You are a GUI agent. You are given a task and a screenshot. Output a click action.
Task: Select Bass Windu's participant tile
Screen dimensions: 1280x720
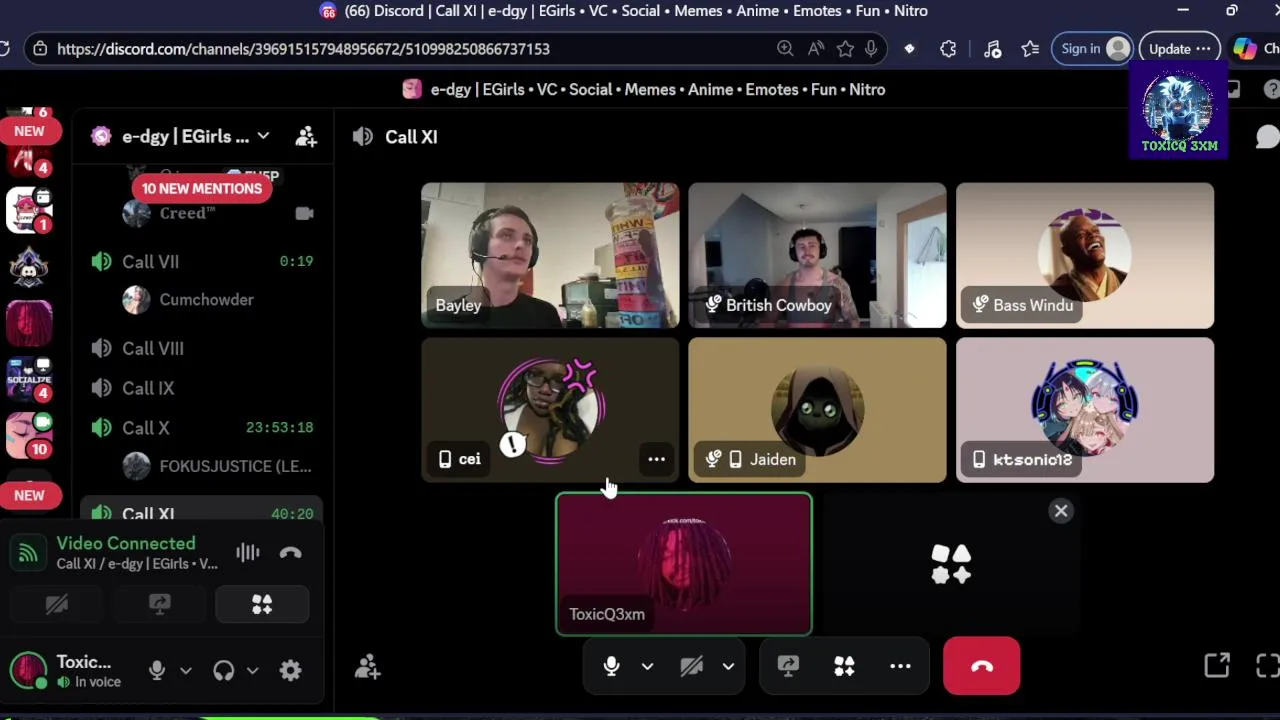pyautogui.click(x=1085, y=255)
